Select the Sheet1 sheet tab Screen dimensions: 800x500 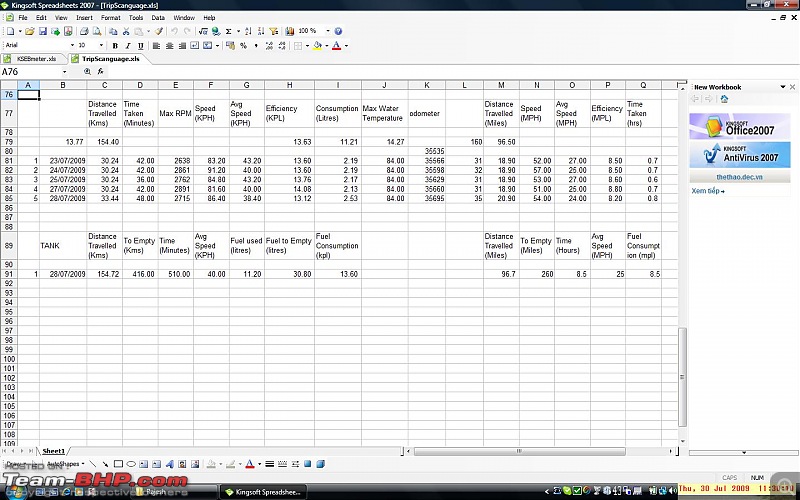54,451
